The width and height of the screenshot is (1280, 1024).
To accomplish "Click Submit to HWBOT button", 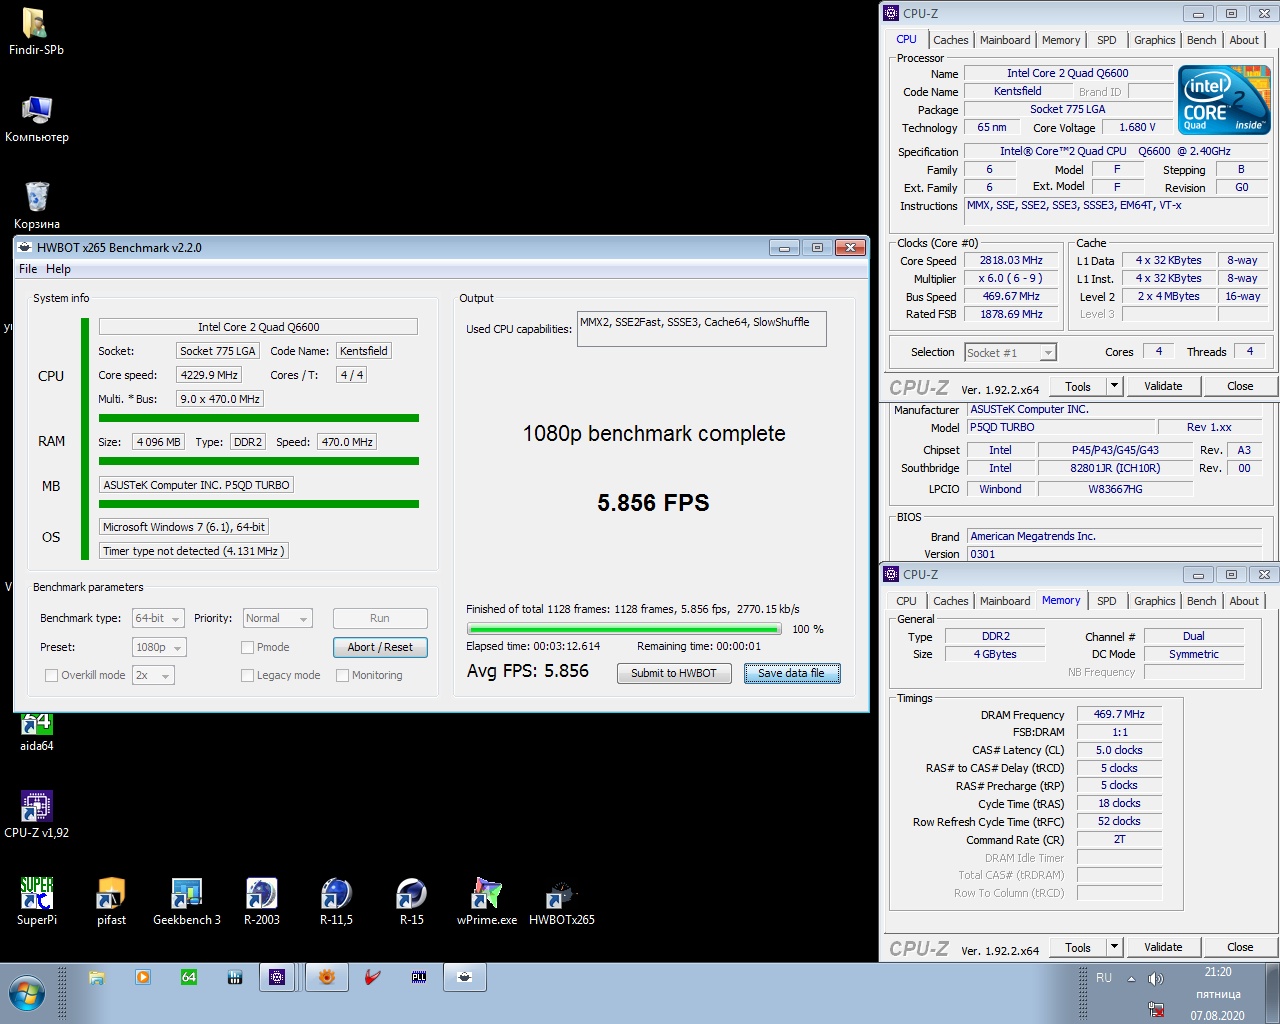I will 674,673.
